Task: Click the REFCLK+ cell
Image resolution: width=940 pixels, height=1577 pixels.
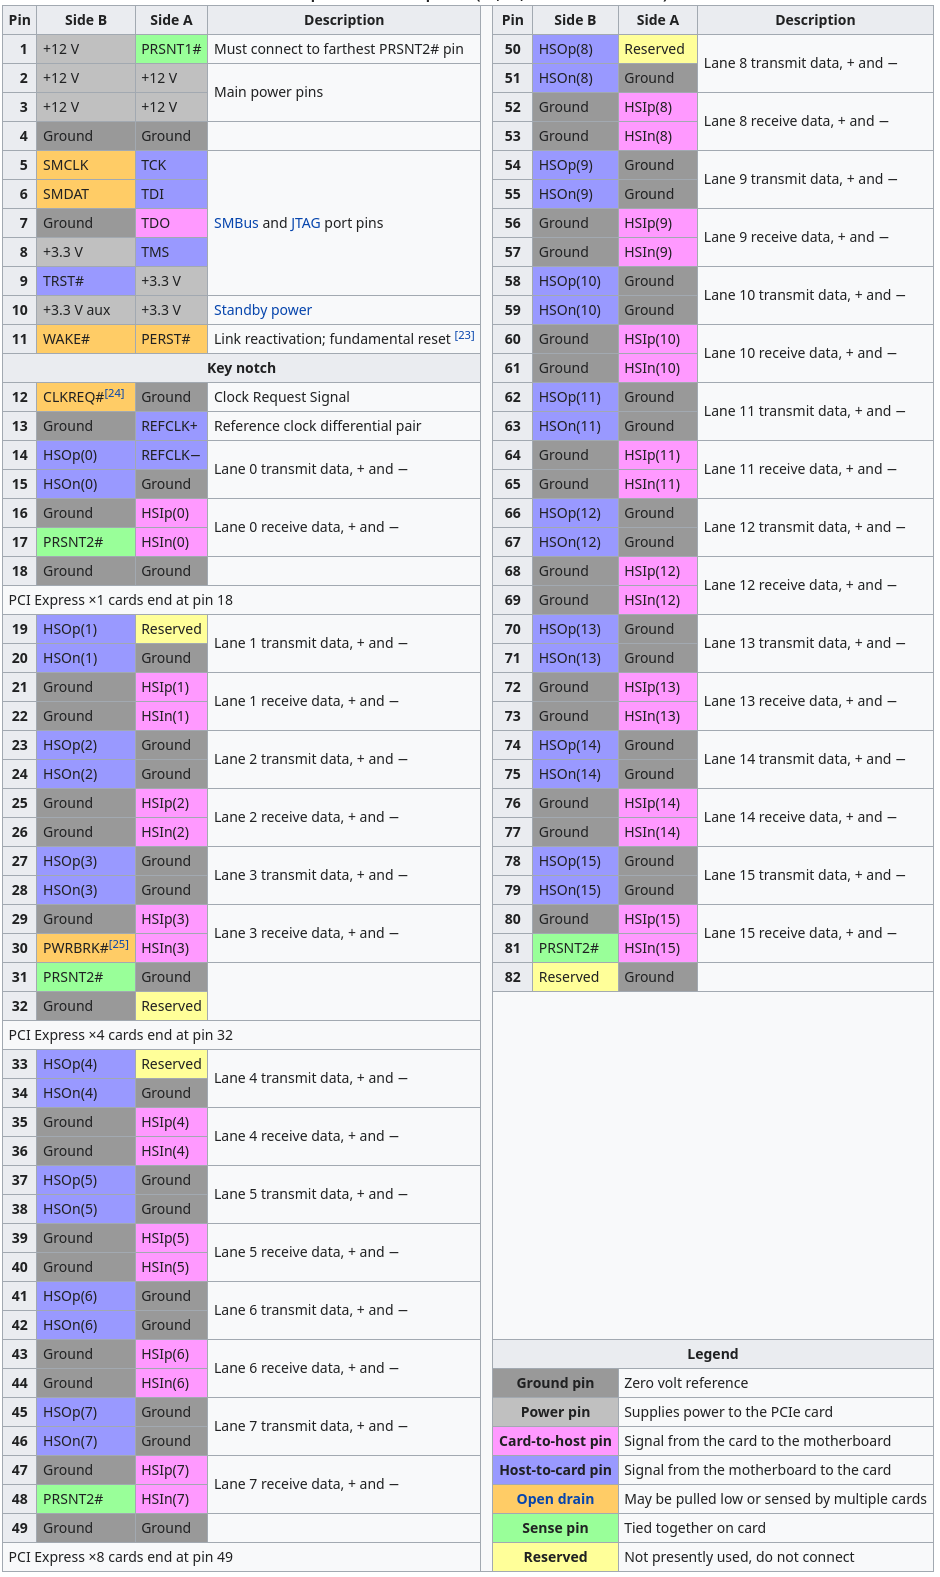Action: [x=171, y=426]
